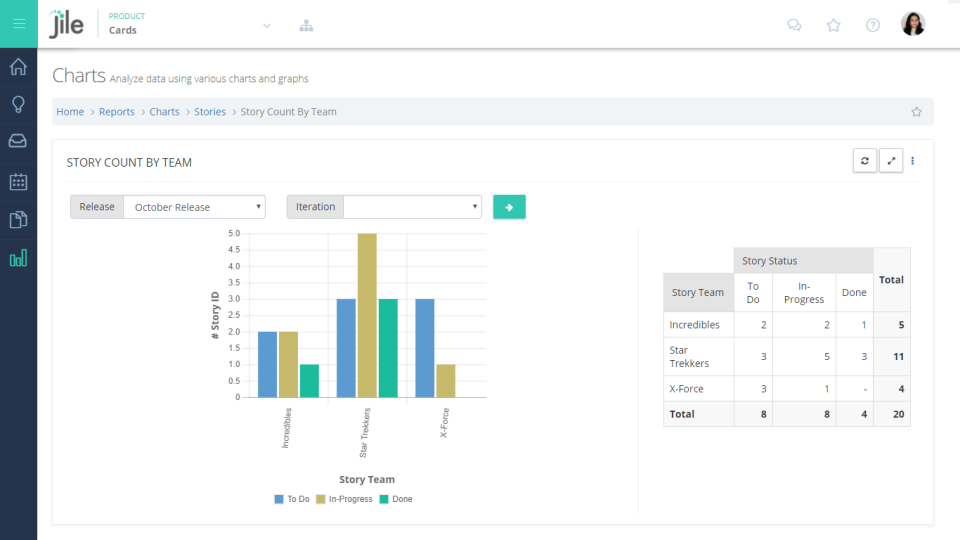Open the help question mark icon
The image size is (960, 540).
coord(872,25)
